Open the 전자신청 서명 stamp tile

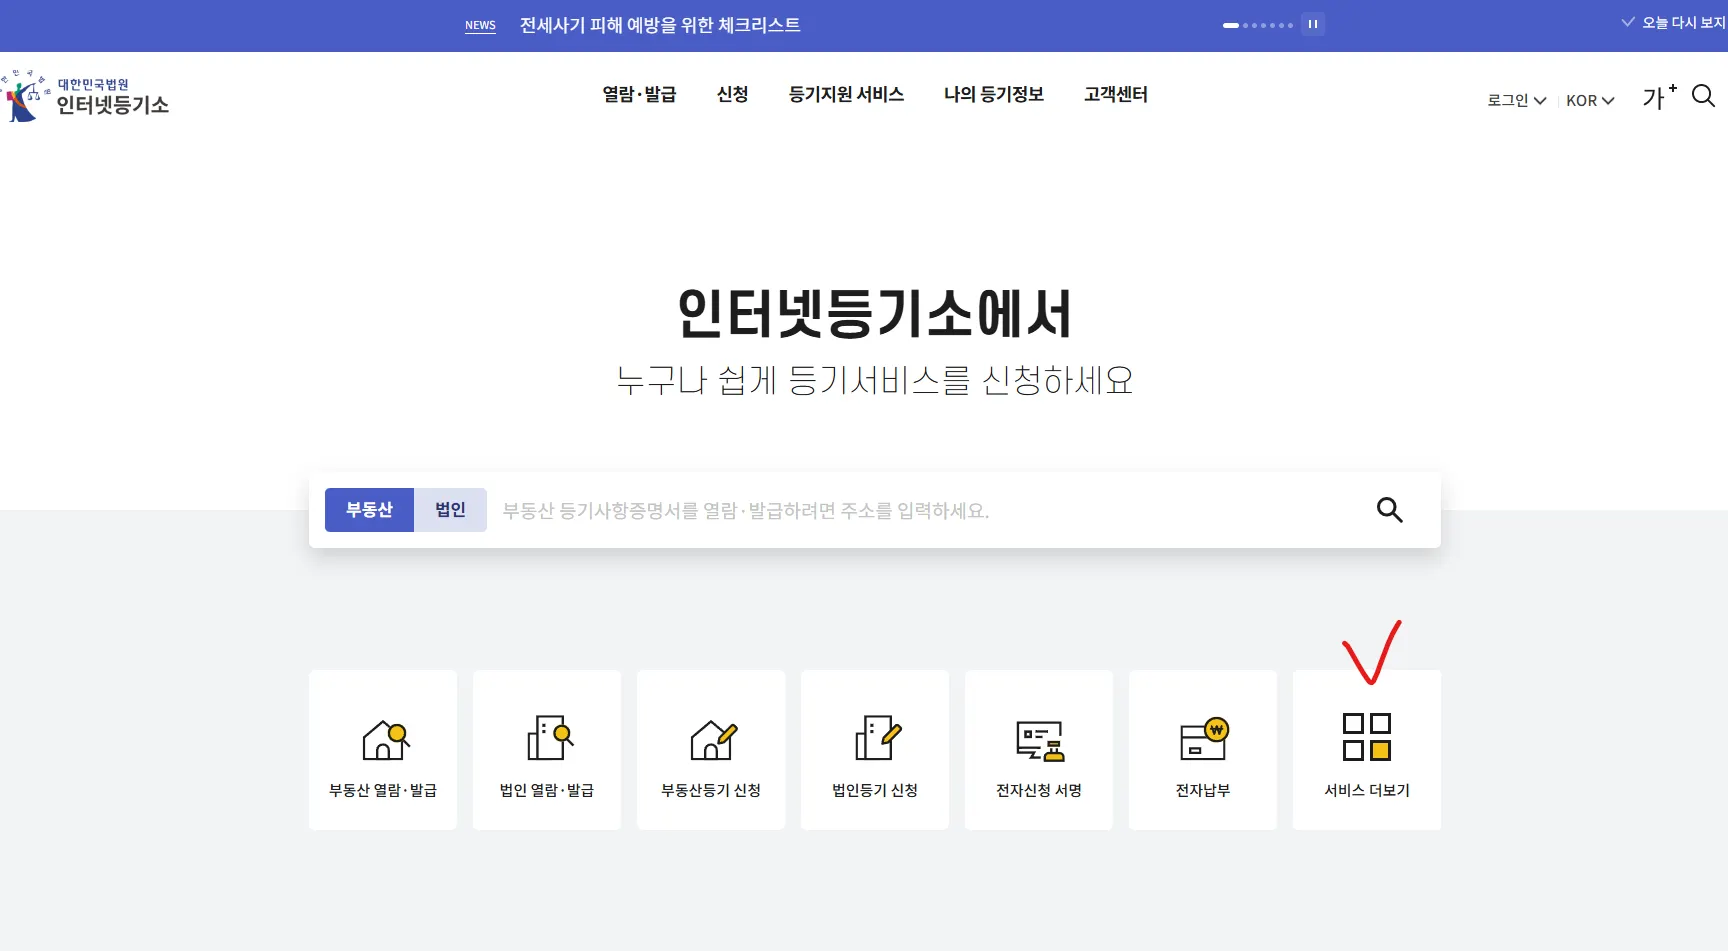1039,750
